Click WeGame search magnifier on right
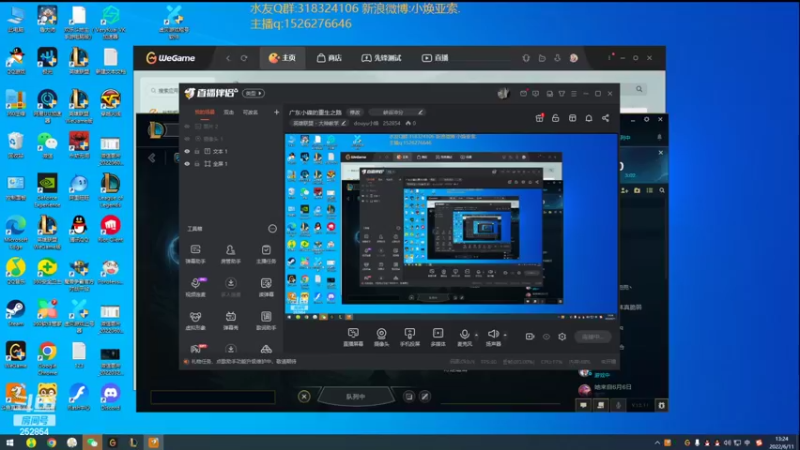 point(639,89)
